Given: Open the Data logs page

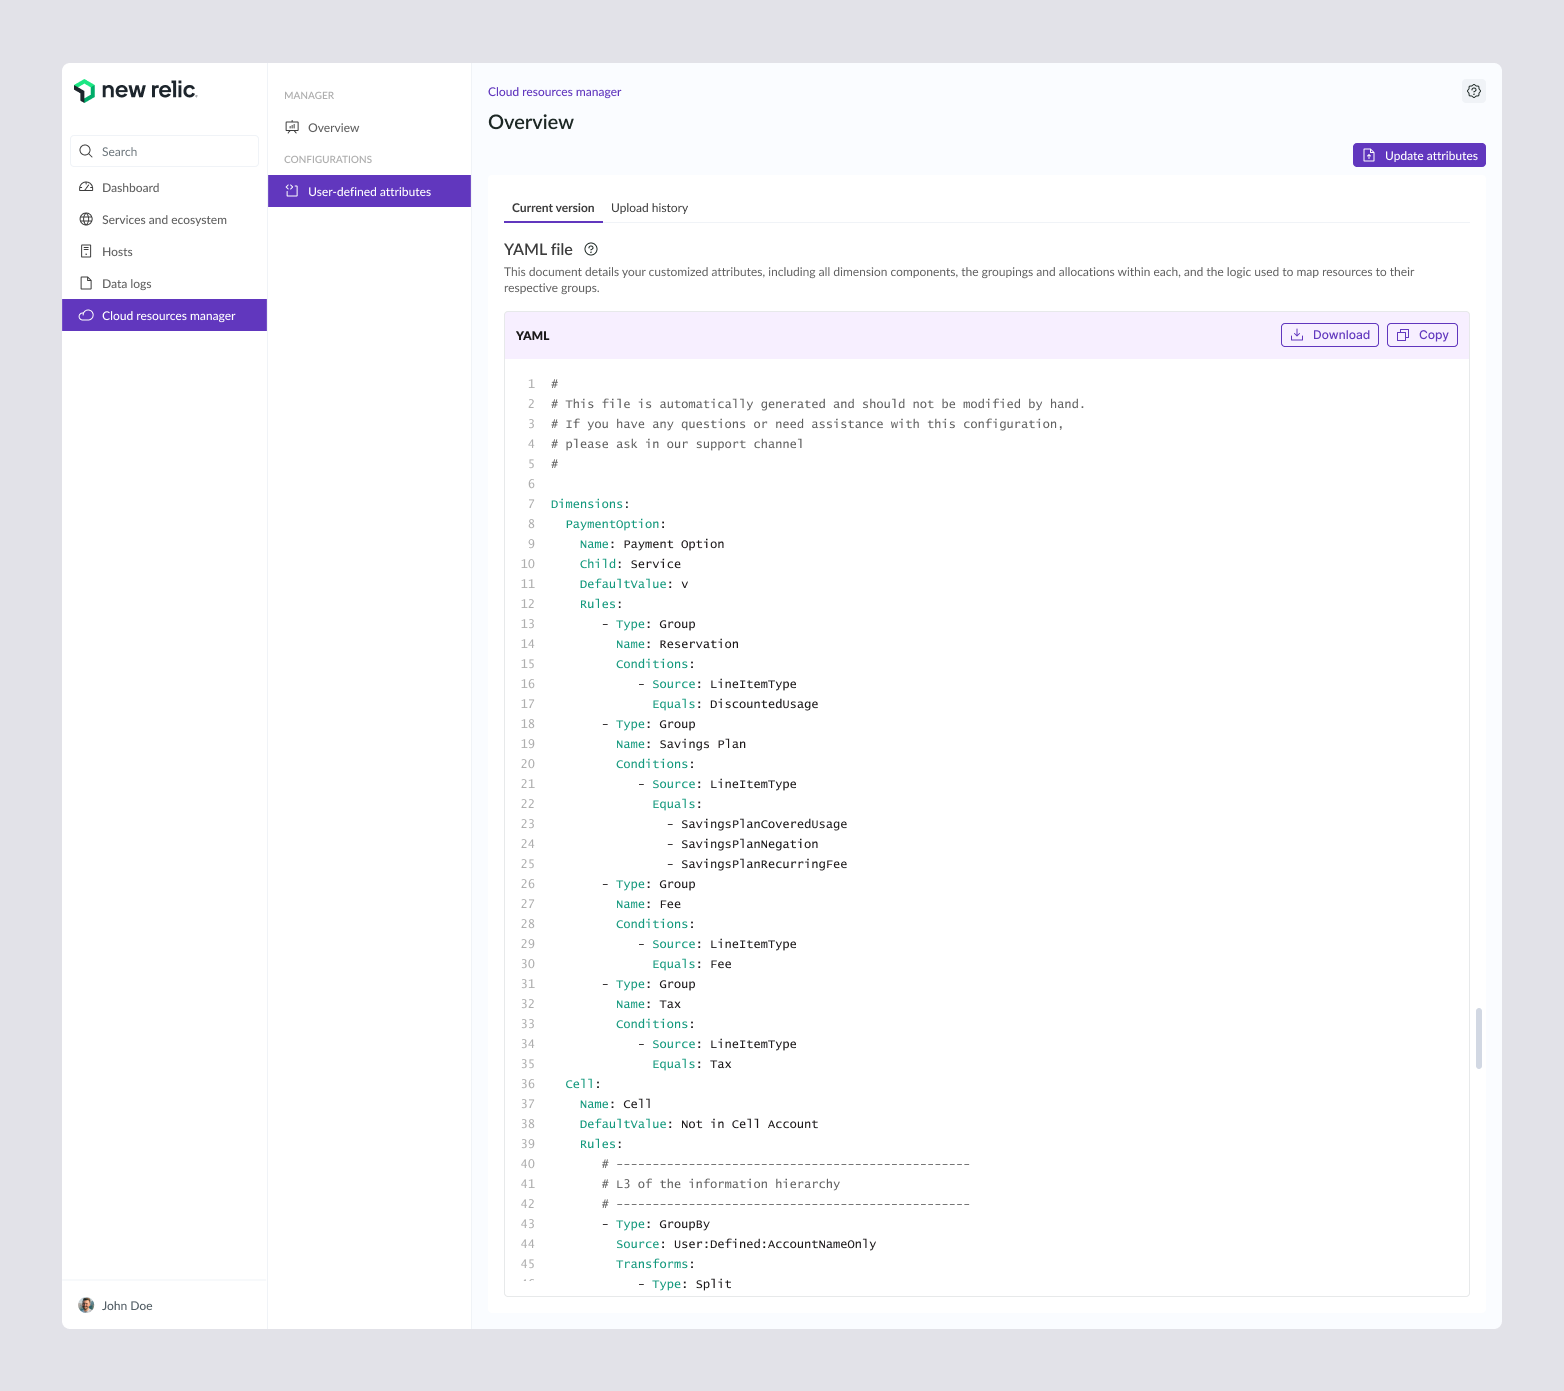Looking at the screenshot, I should click(164, 283).
